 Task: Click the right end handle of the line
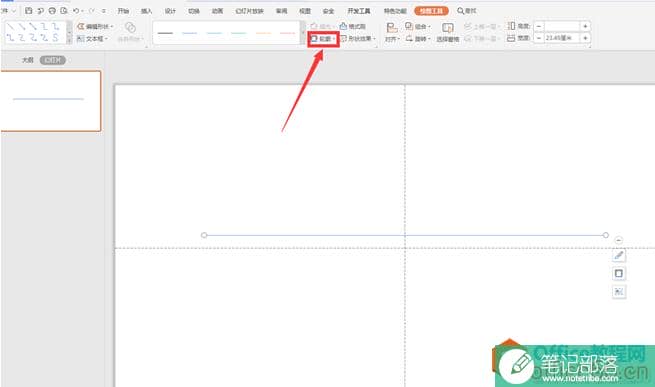606,235
